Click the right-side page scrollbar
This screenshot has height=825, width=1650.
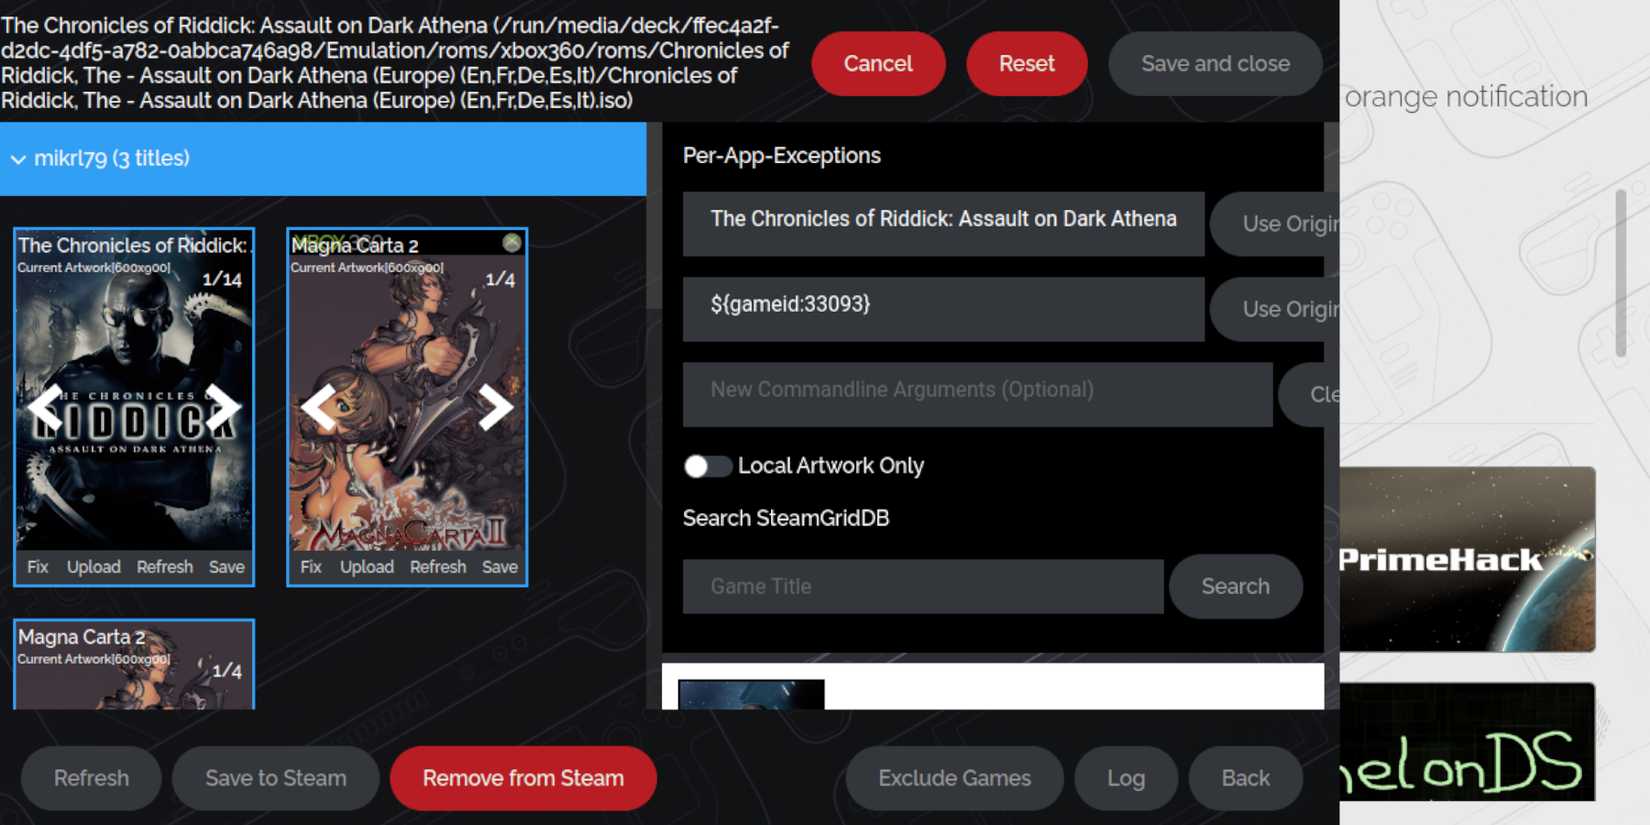pos(1620,273)
